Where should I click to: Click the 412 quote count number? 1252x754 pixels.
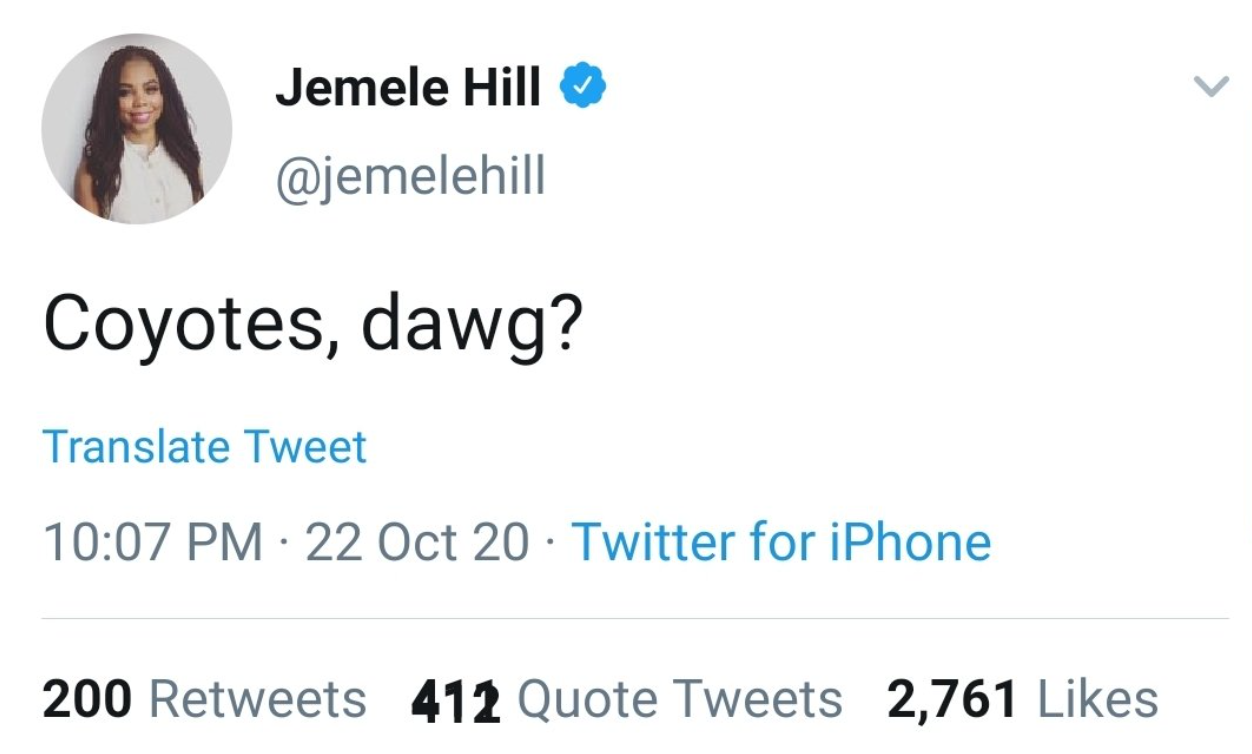tap(455, 699)
